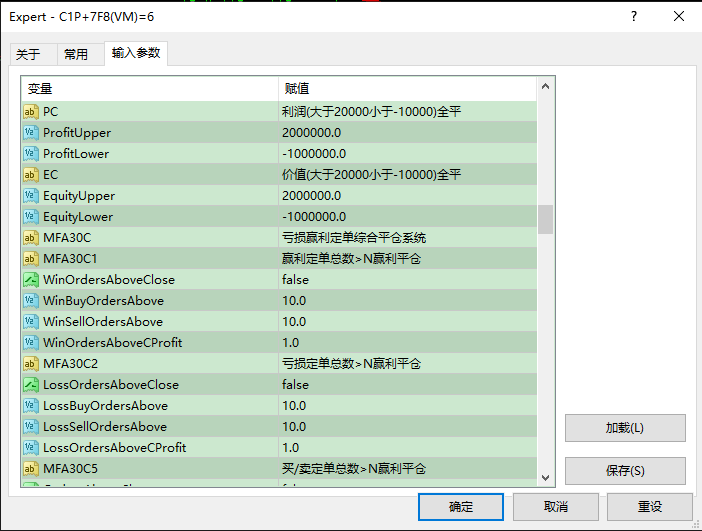Click the 确定 button
Image resolution: width=702 pixels, height=531 pixels.
[x=461, y=507]
